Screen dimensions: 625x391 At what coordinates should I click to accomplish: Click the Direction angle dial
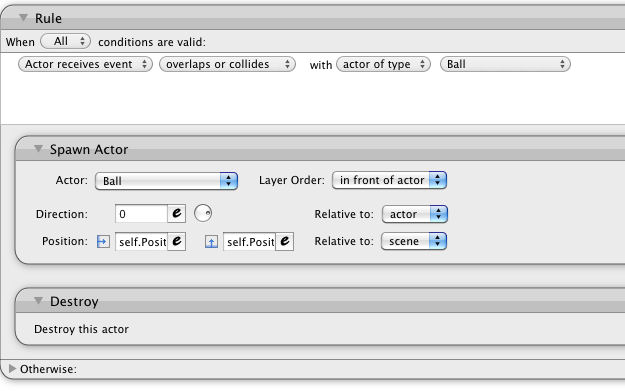click(x=203, y=213)
